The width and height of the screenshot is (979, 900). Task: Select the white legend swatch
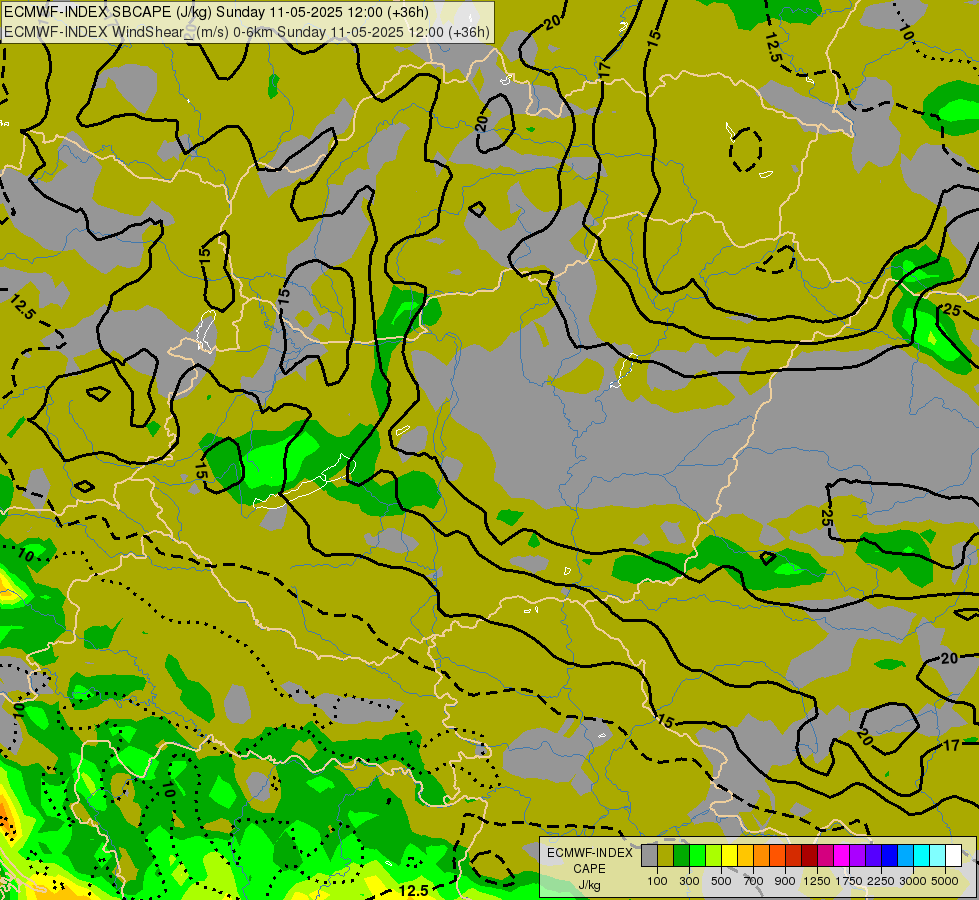[953, 856]
